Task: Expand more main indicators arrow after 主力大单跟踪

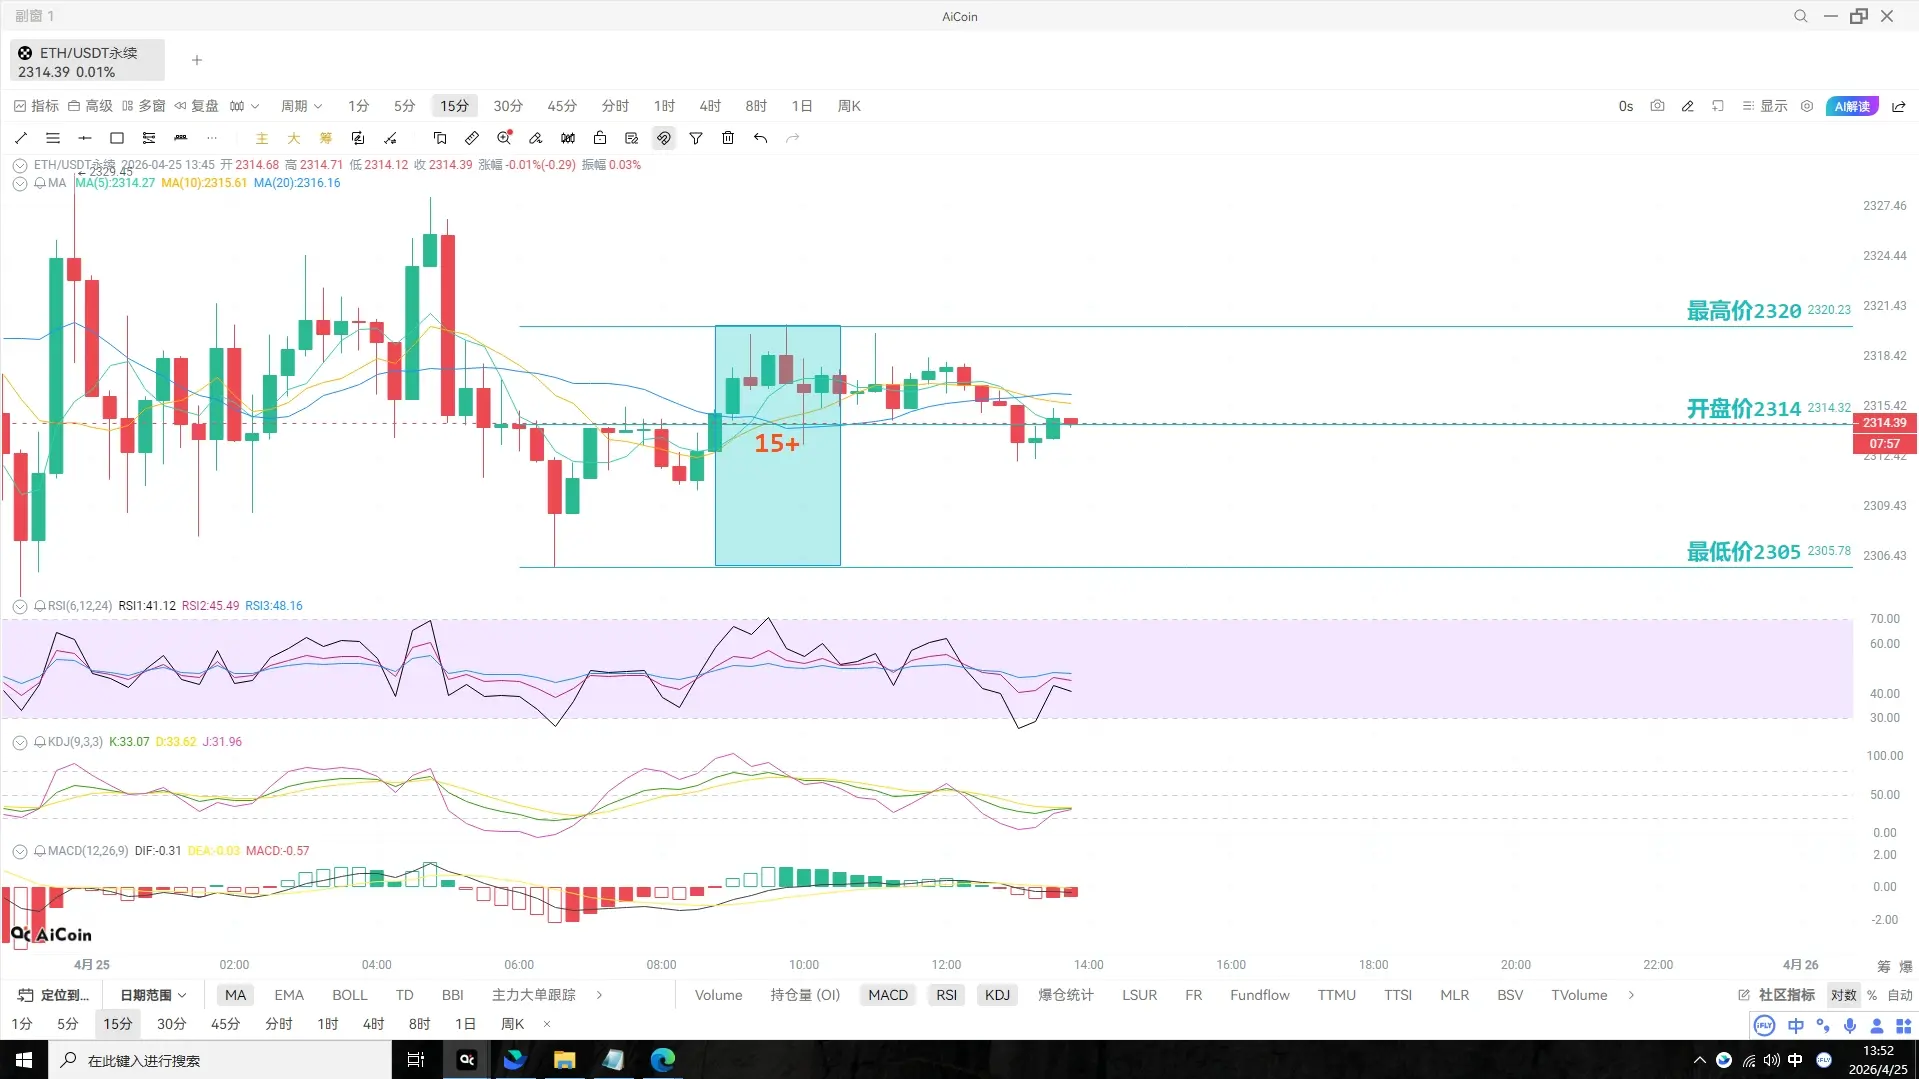Action: pyautogui.click(x=599, y=995)
